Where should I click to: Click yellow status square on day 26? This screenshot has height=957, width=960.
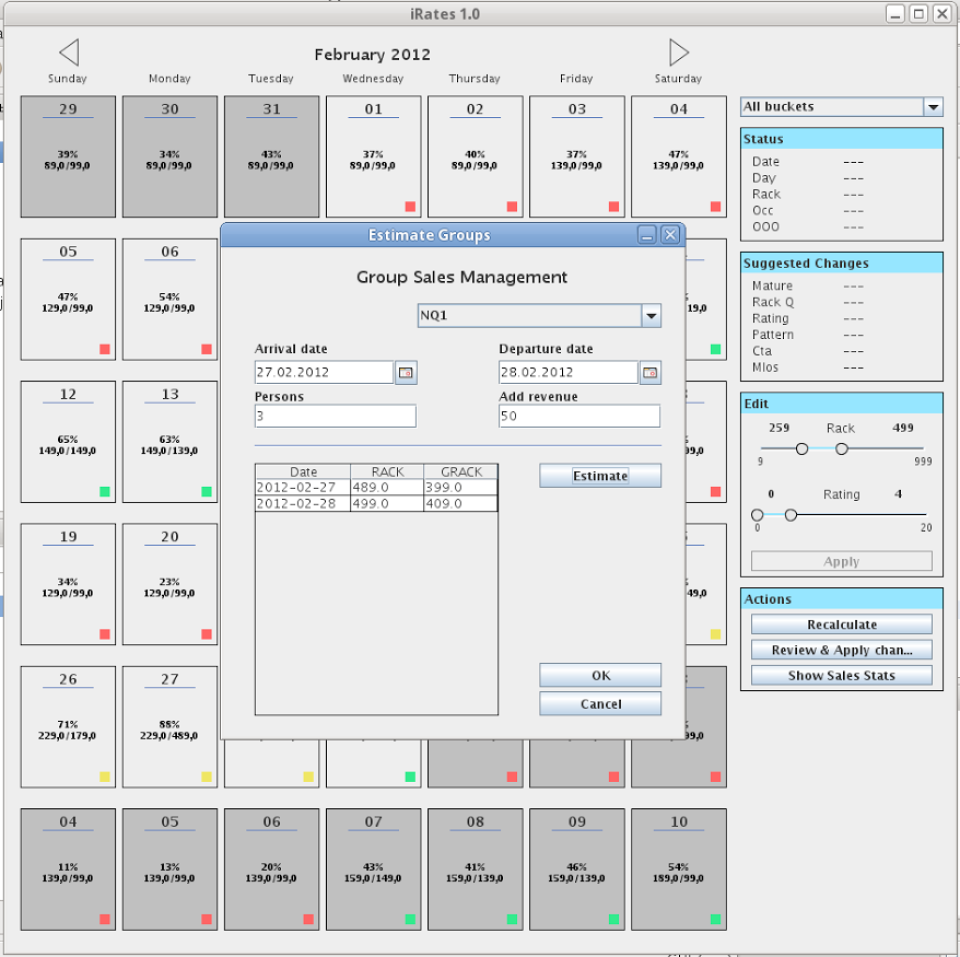(x=105, y=777)
